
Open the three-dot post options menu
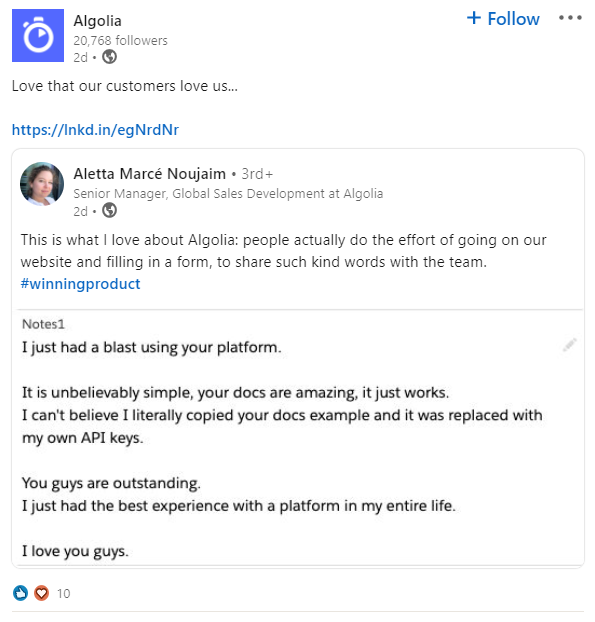point(570,18)
